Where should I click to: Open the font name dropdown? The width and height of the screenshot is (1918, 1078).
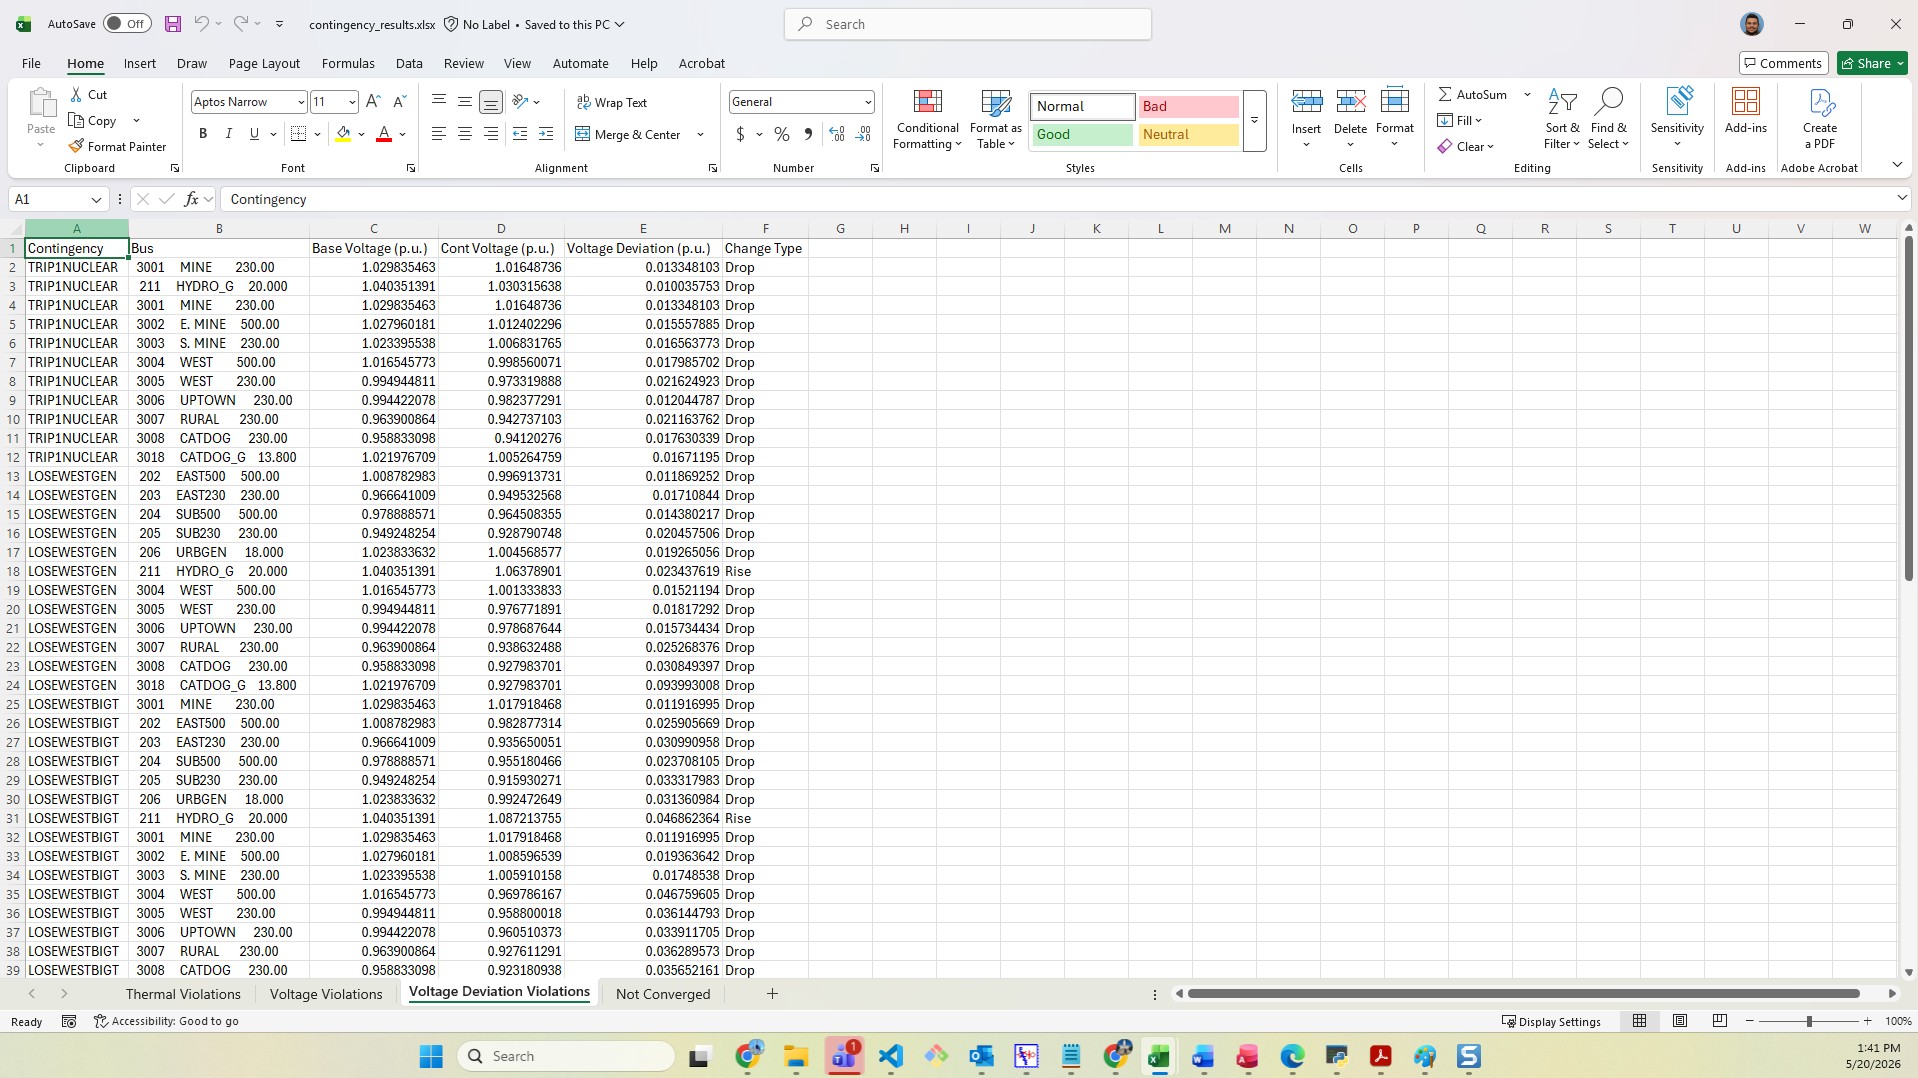coord(300,102)
